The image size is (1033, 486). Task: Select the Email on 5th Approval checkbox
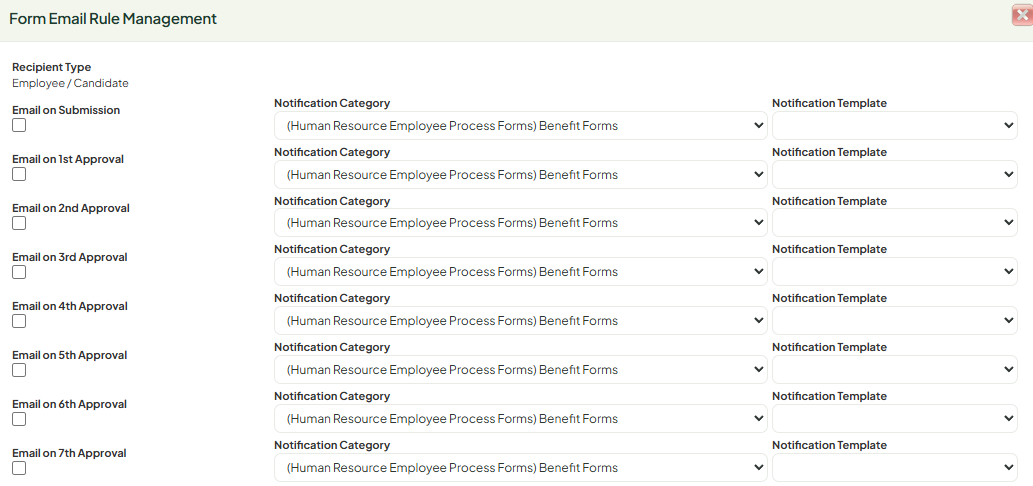click(x=19, y=370)
